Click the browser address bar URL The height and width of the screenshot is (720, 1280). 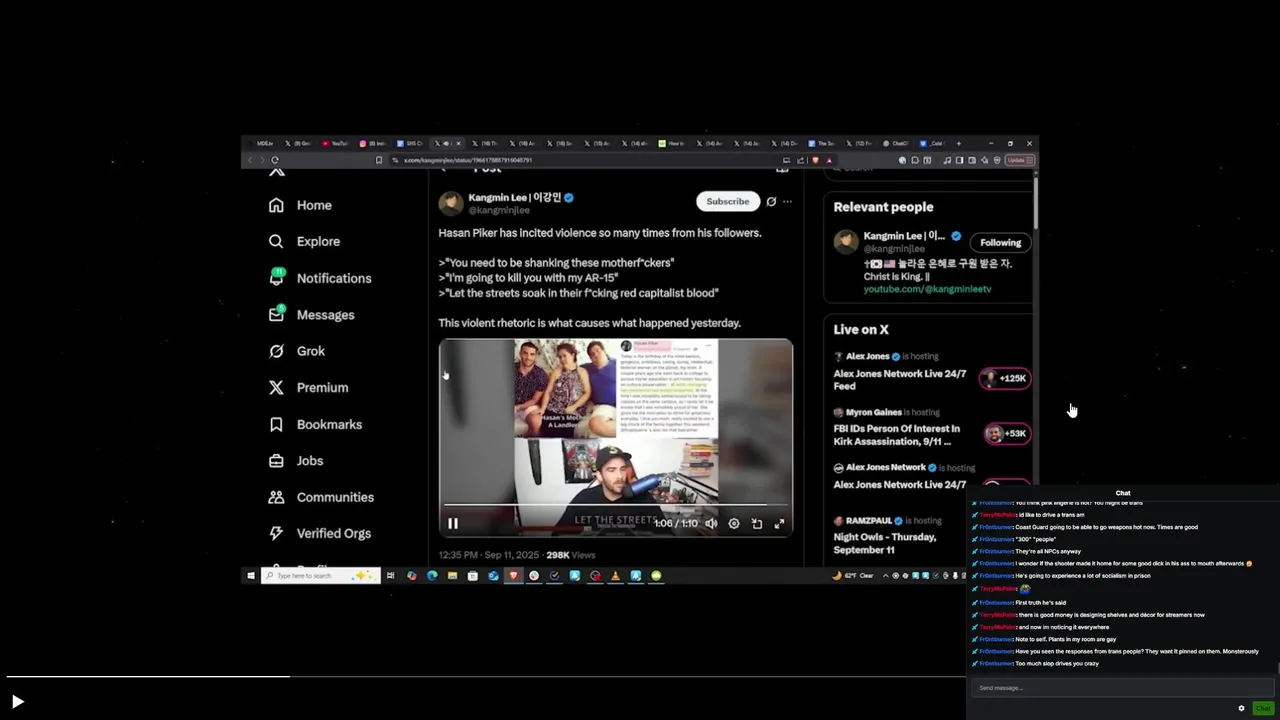coord(467,160)
